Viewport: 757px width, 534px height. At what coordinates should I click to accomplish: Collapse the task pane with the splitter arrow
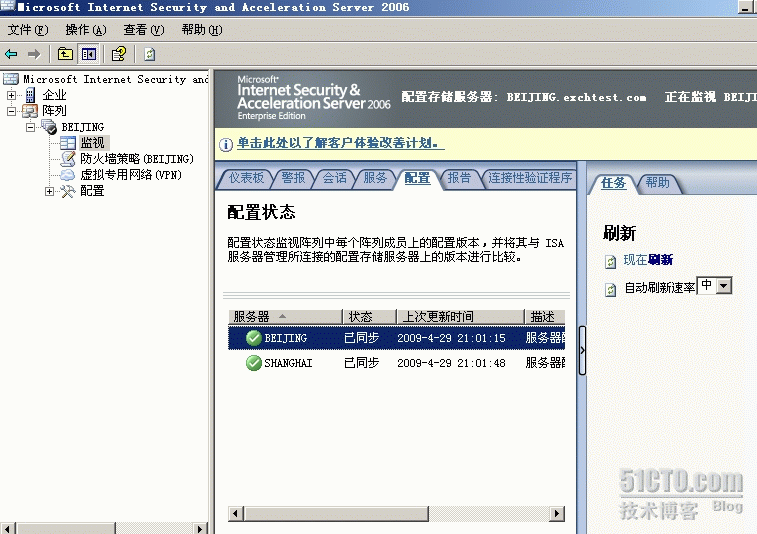click(582, 350)
